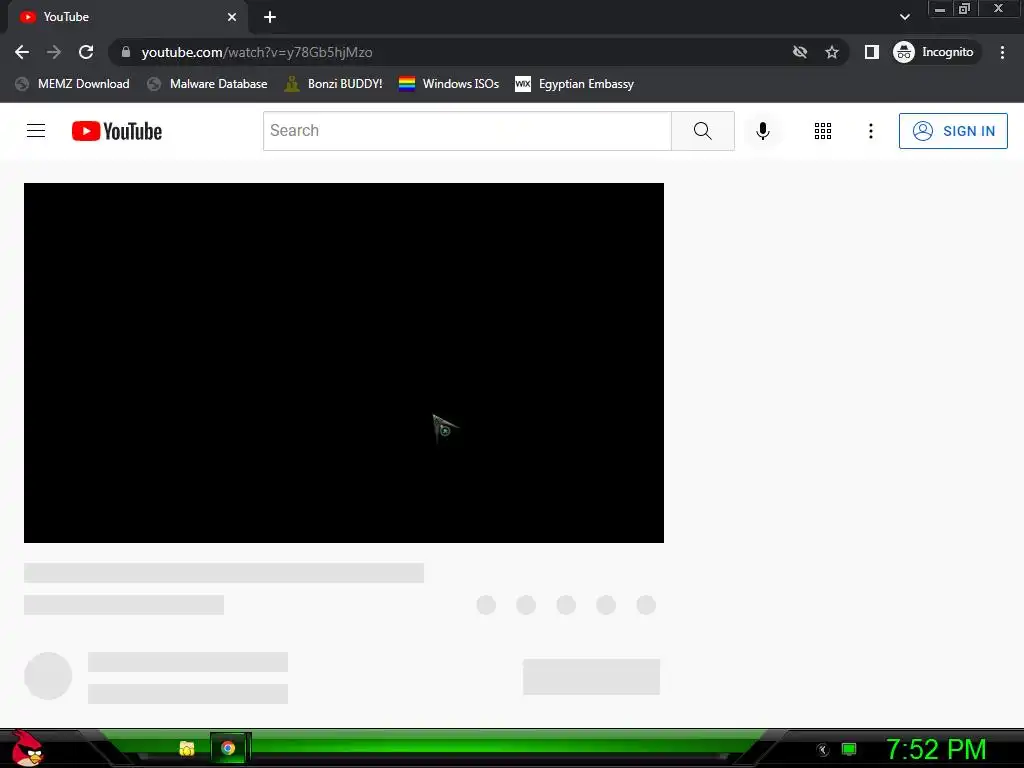Open the Chrome side panel icon

[871, 52]
